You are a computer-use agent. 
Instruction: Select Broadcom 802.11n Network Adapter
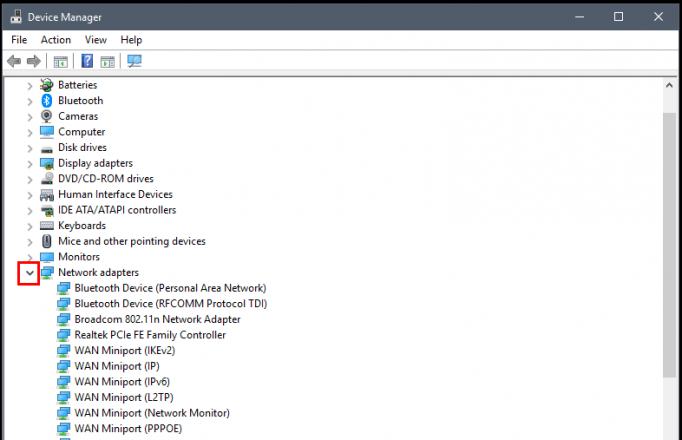(x=157, y=320)
